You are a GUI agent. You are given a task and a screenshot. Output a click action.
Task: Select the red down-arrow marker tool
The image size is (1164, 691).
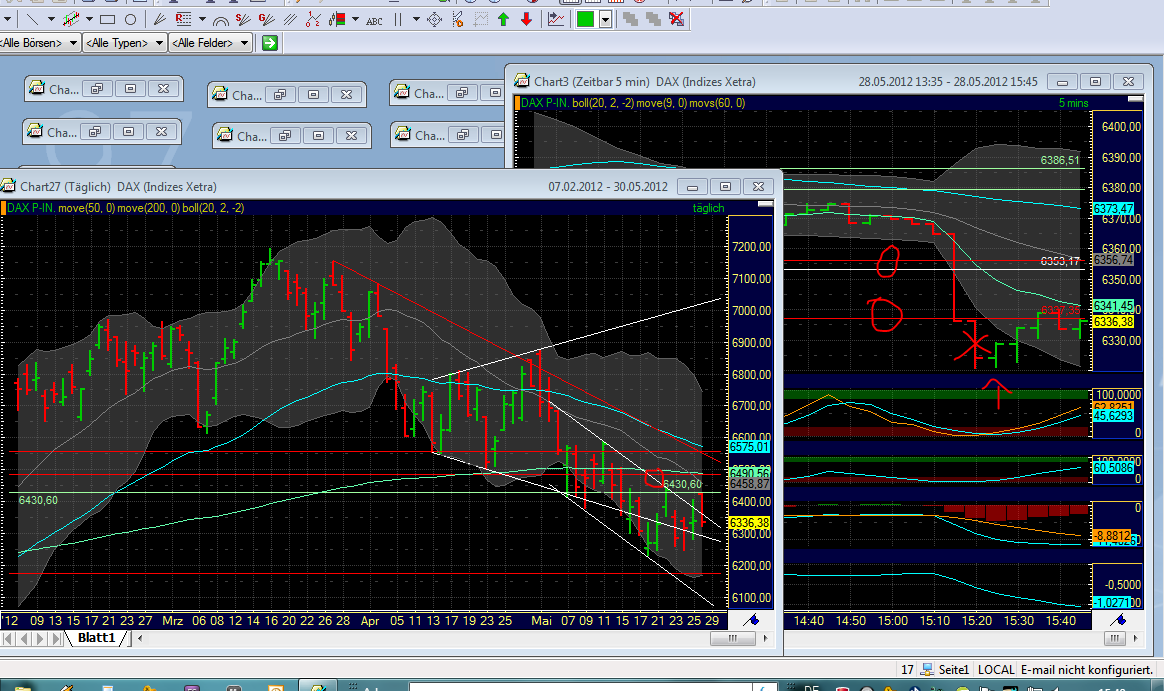click(x=527, y=19)
